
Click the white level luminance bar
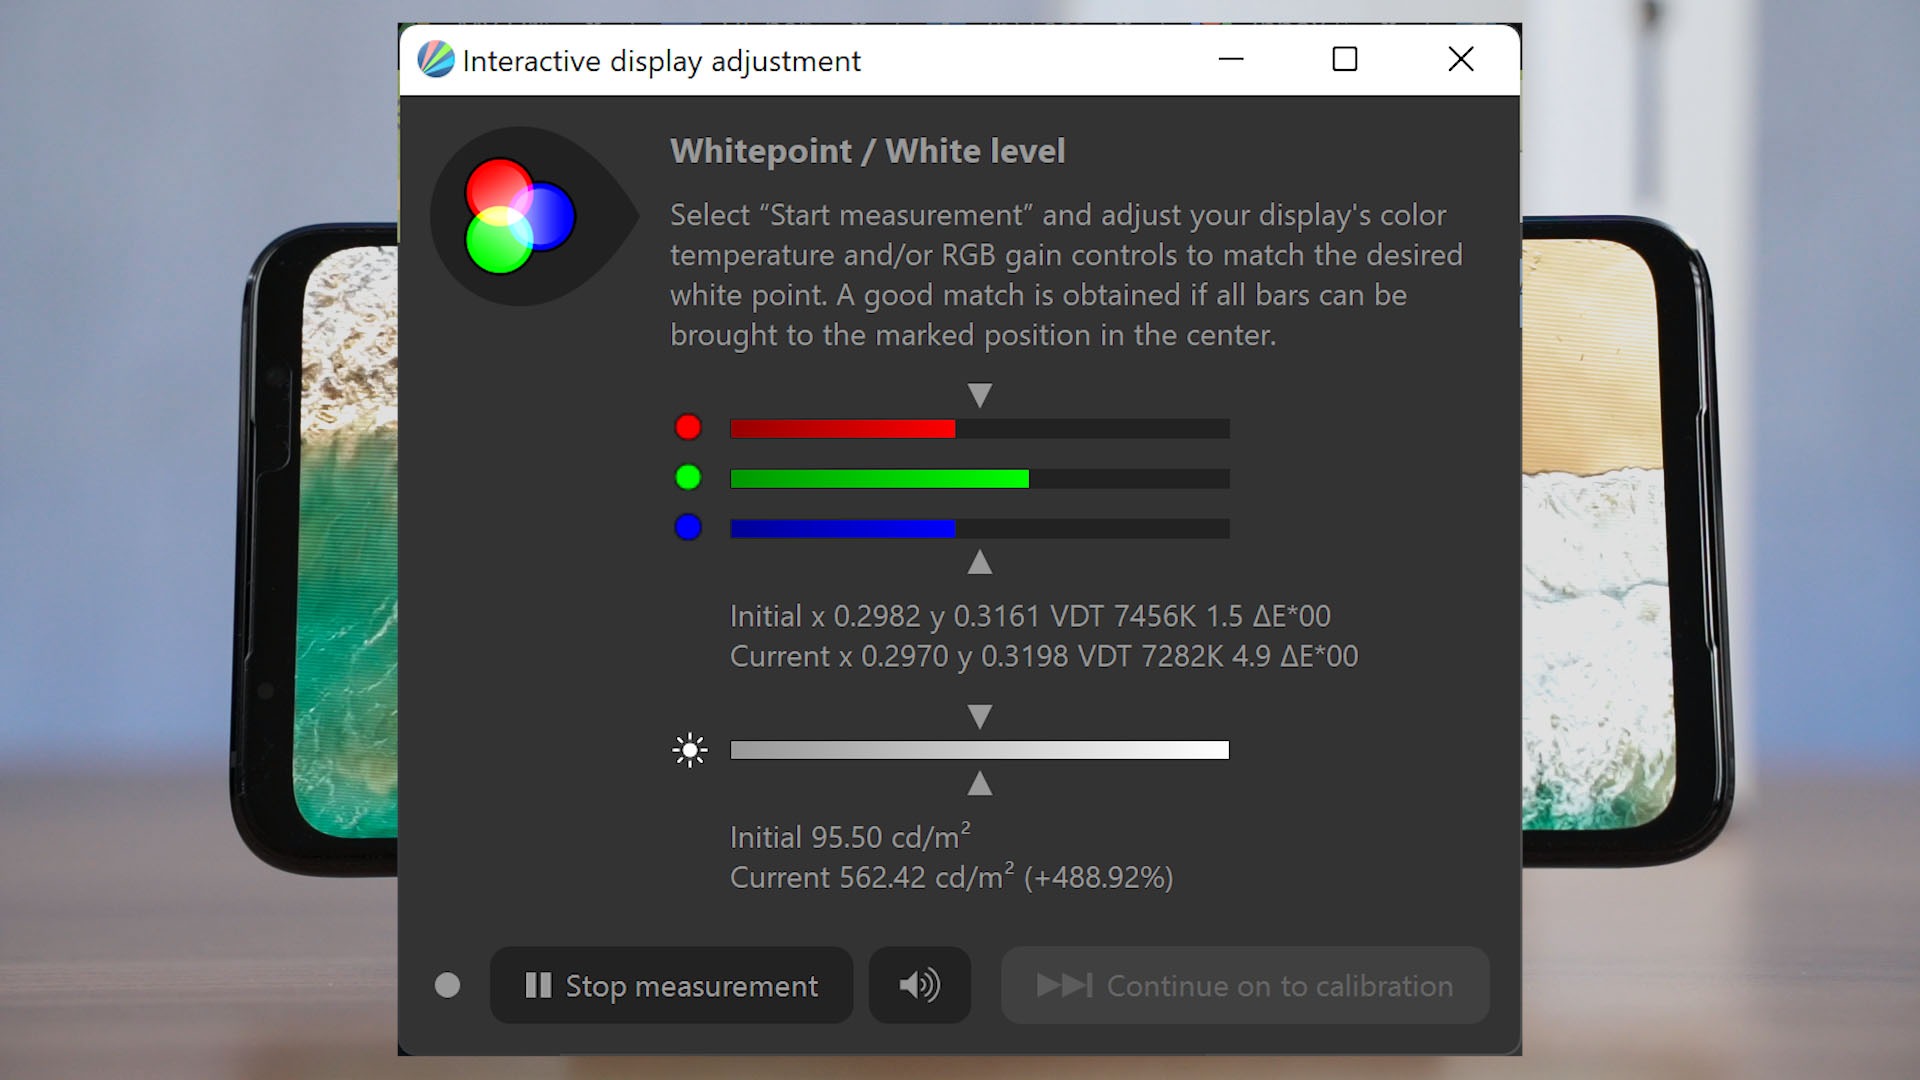tap(980, 750)
